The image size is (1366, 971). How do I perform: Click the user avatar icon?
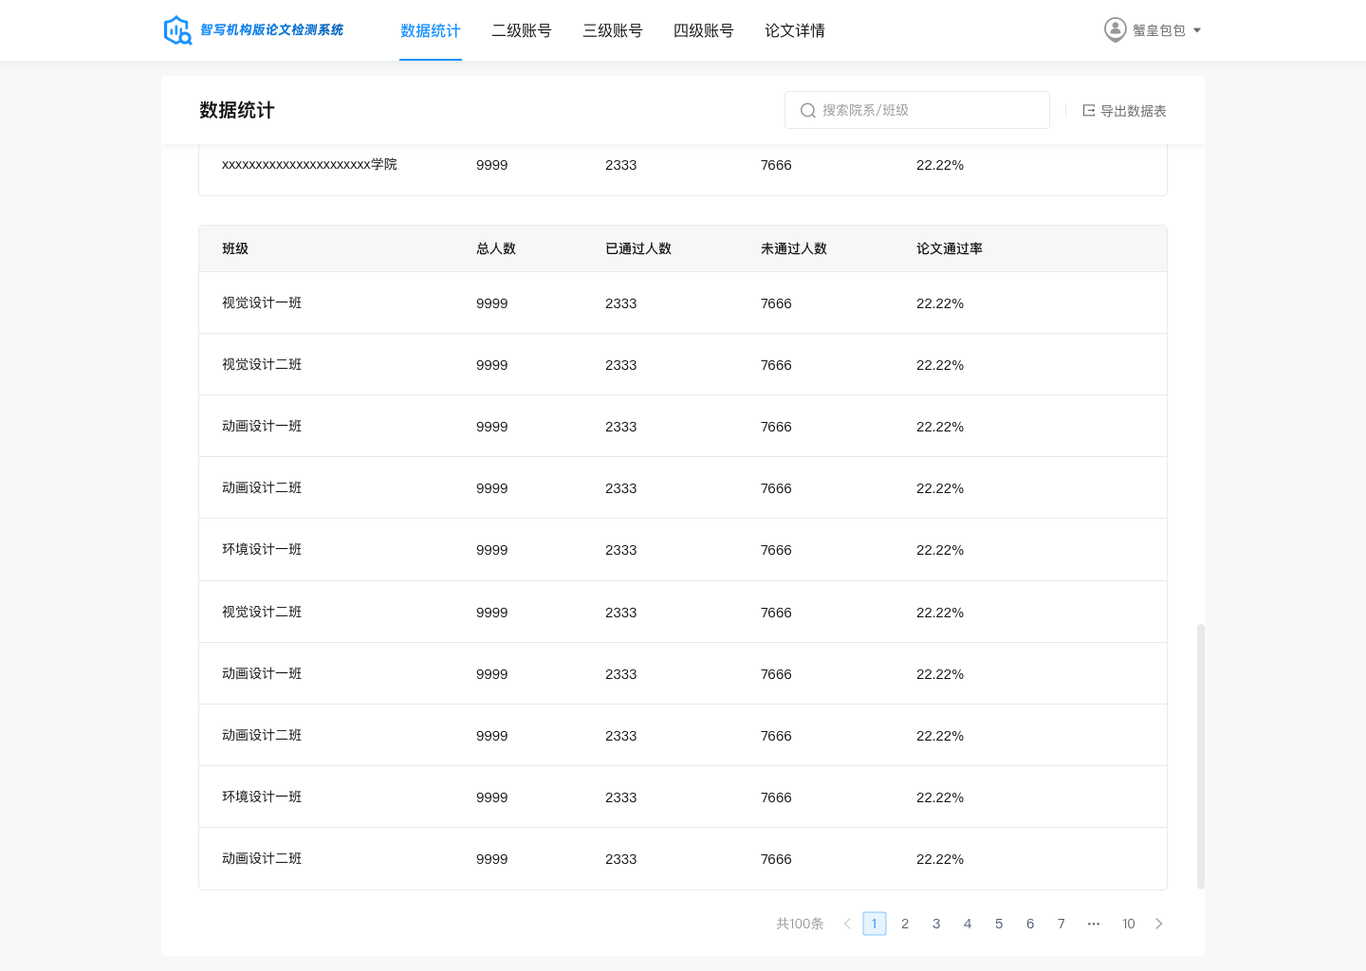[1115, 30]
